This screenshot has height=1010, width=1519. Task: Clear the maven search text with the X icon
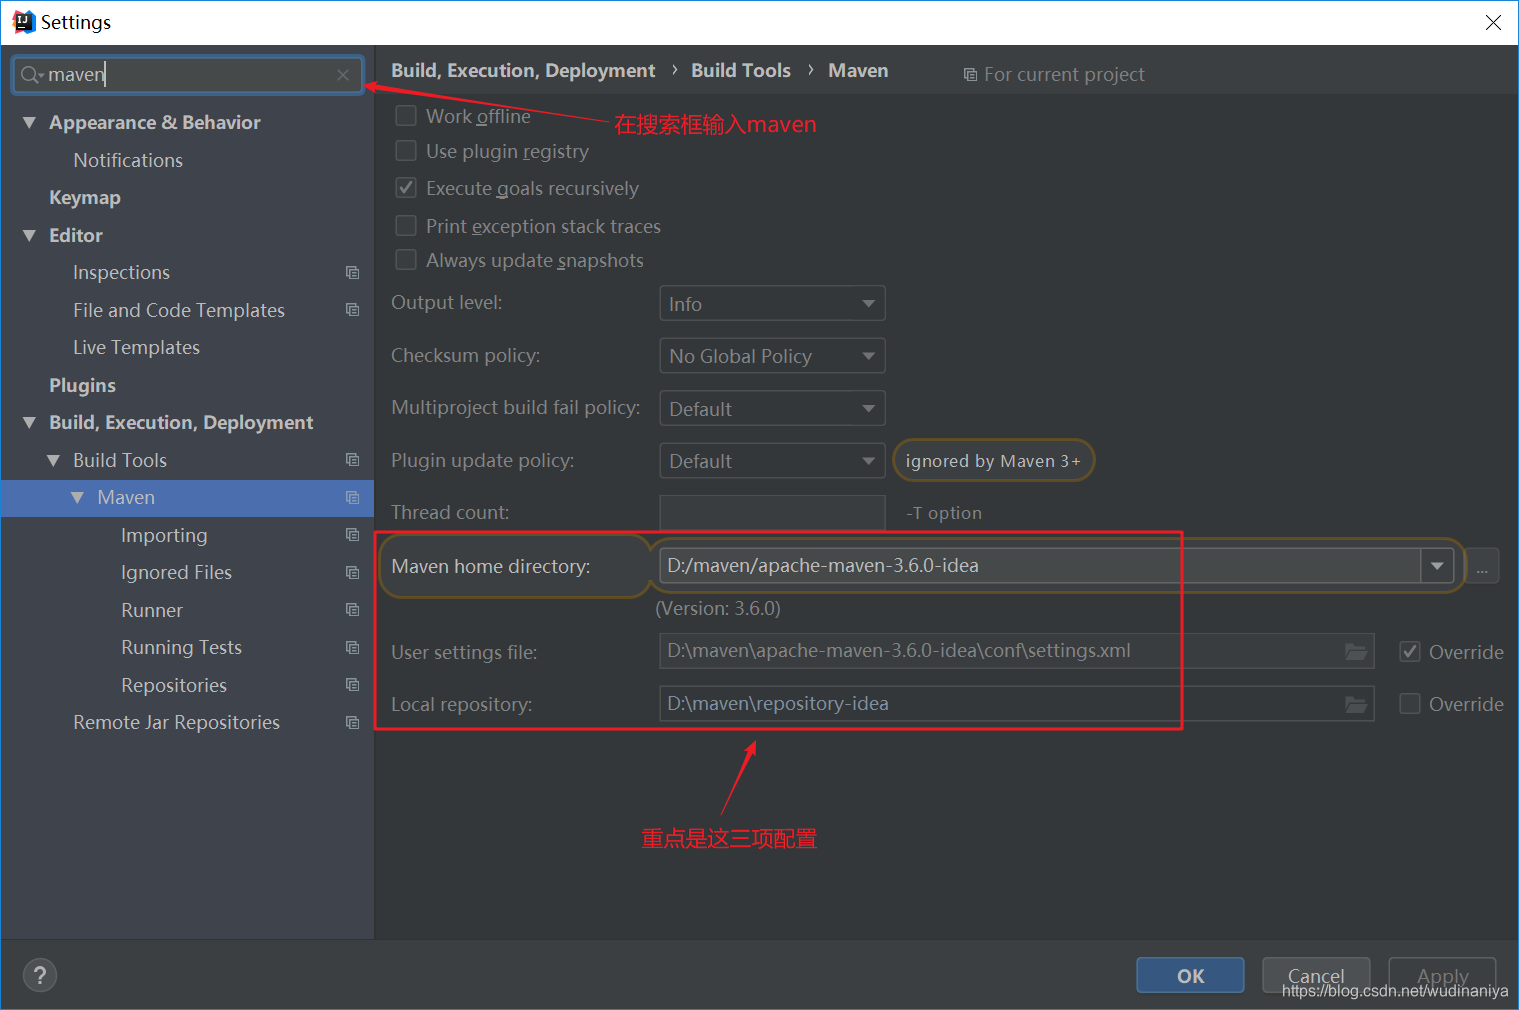tap(343, 75)
